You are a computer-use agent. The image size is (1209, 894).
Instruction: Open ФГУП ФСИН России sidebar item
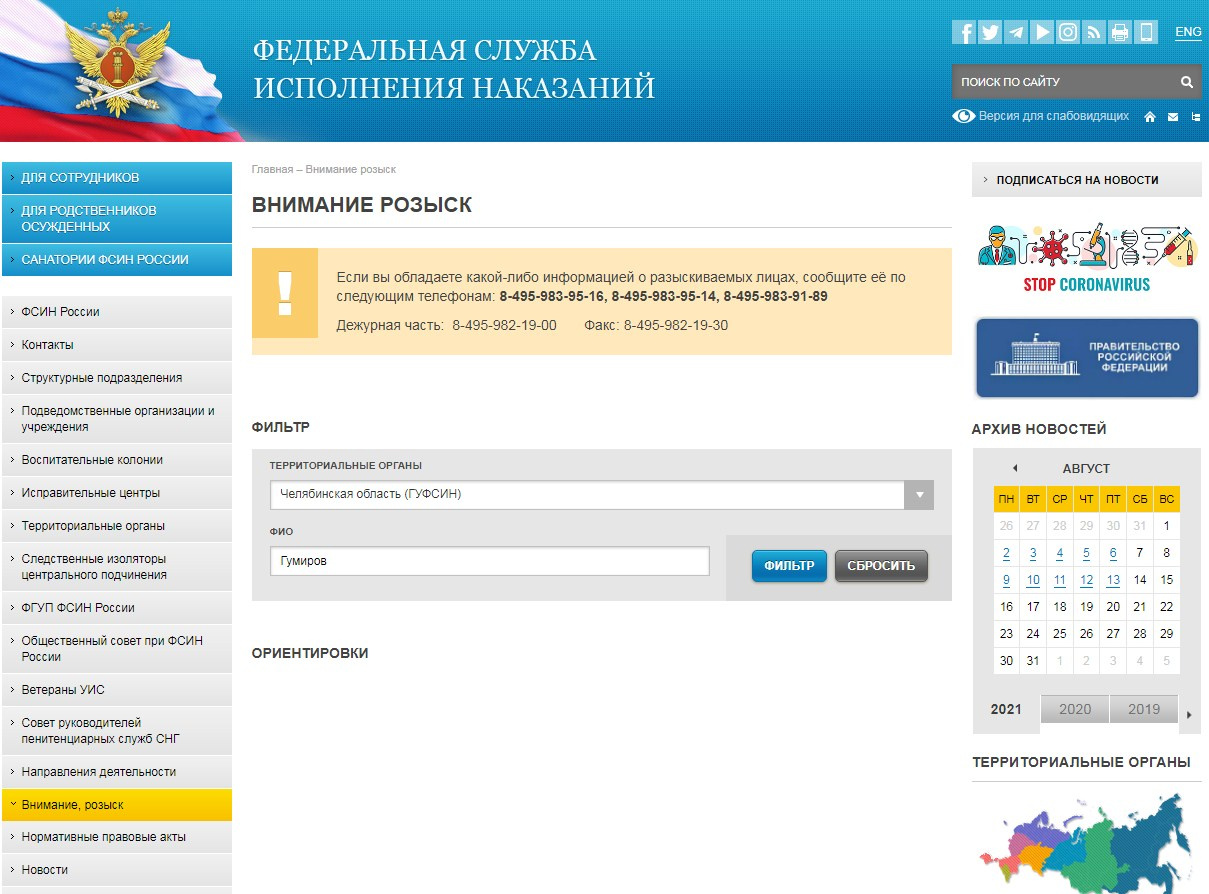(x=116, y=608)
